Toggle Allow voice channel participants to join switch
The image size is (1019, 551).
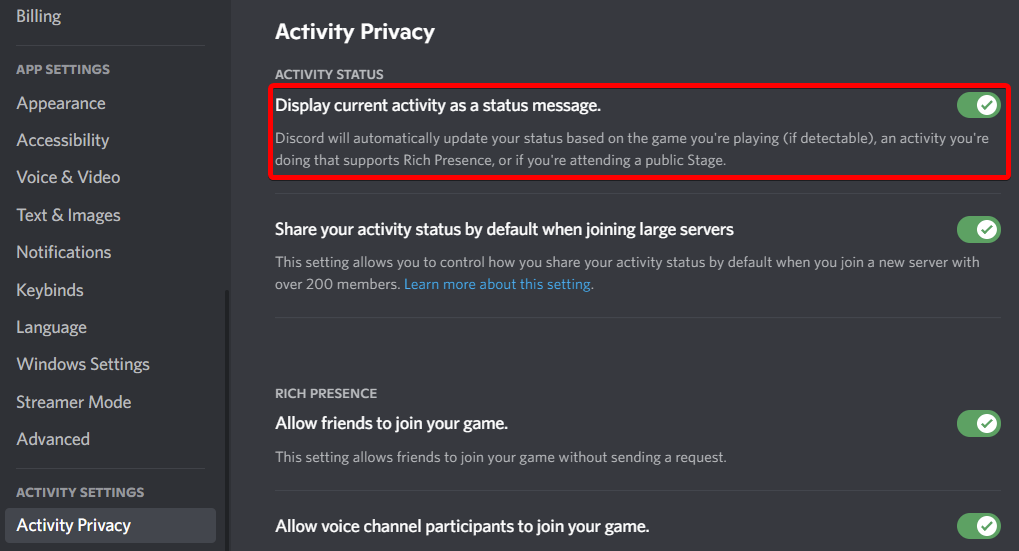point(978,526)
